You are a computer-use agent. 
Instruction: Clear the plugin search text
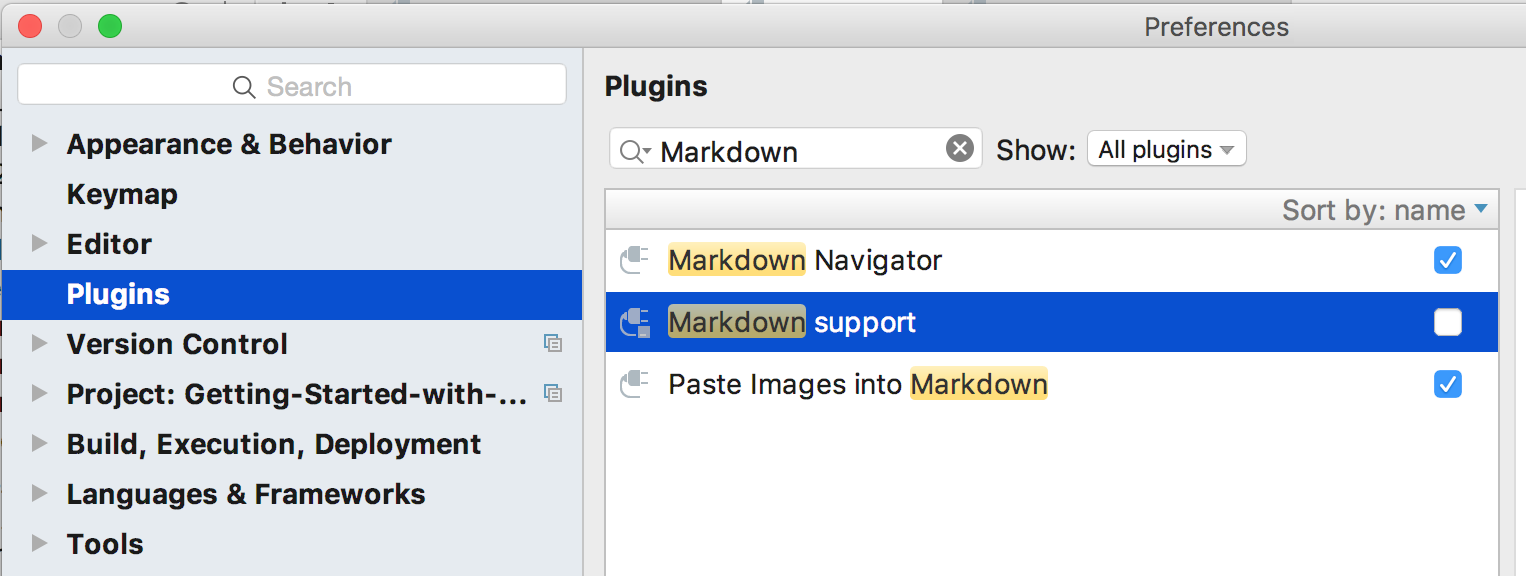coord(959,149)
